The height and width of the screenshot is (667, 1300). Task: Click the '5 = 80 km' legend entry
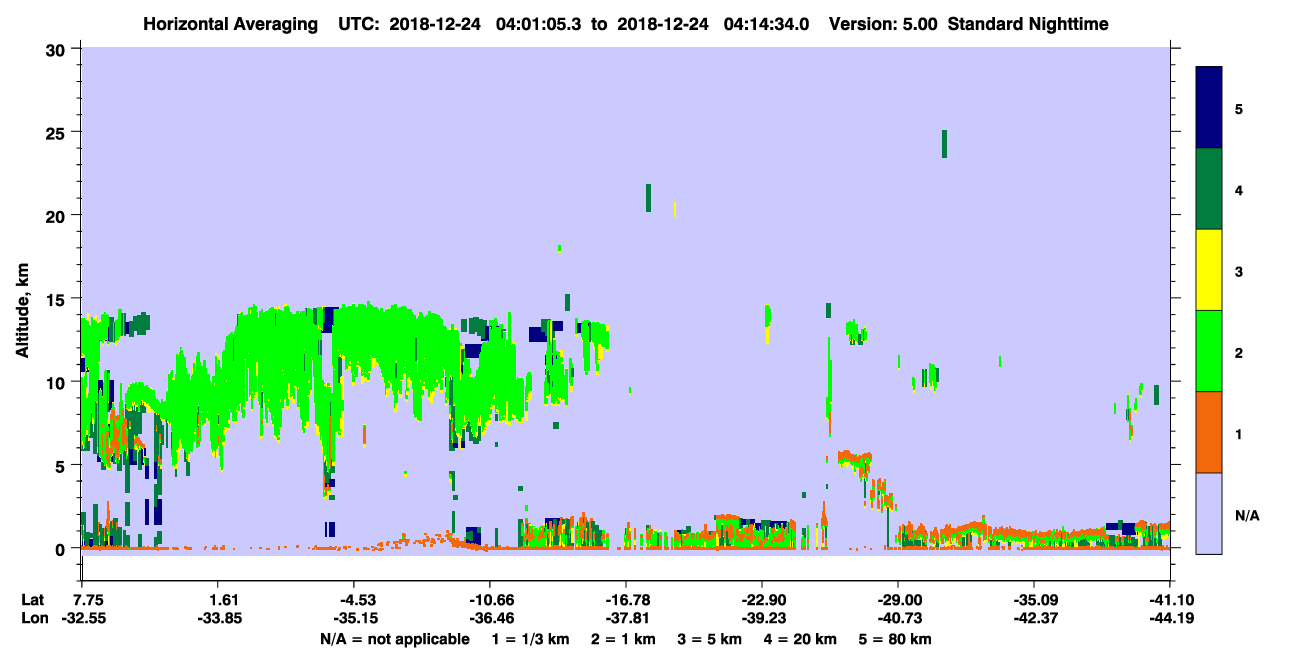click(897, 639)
